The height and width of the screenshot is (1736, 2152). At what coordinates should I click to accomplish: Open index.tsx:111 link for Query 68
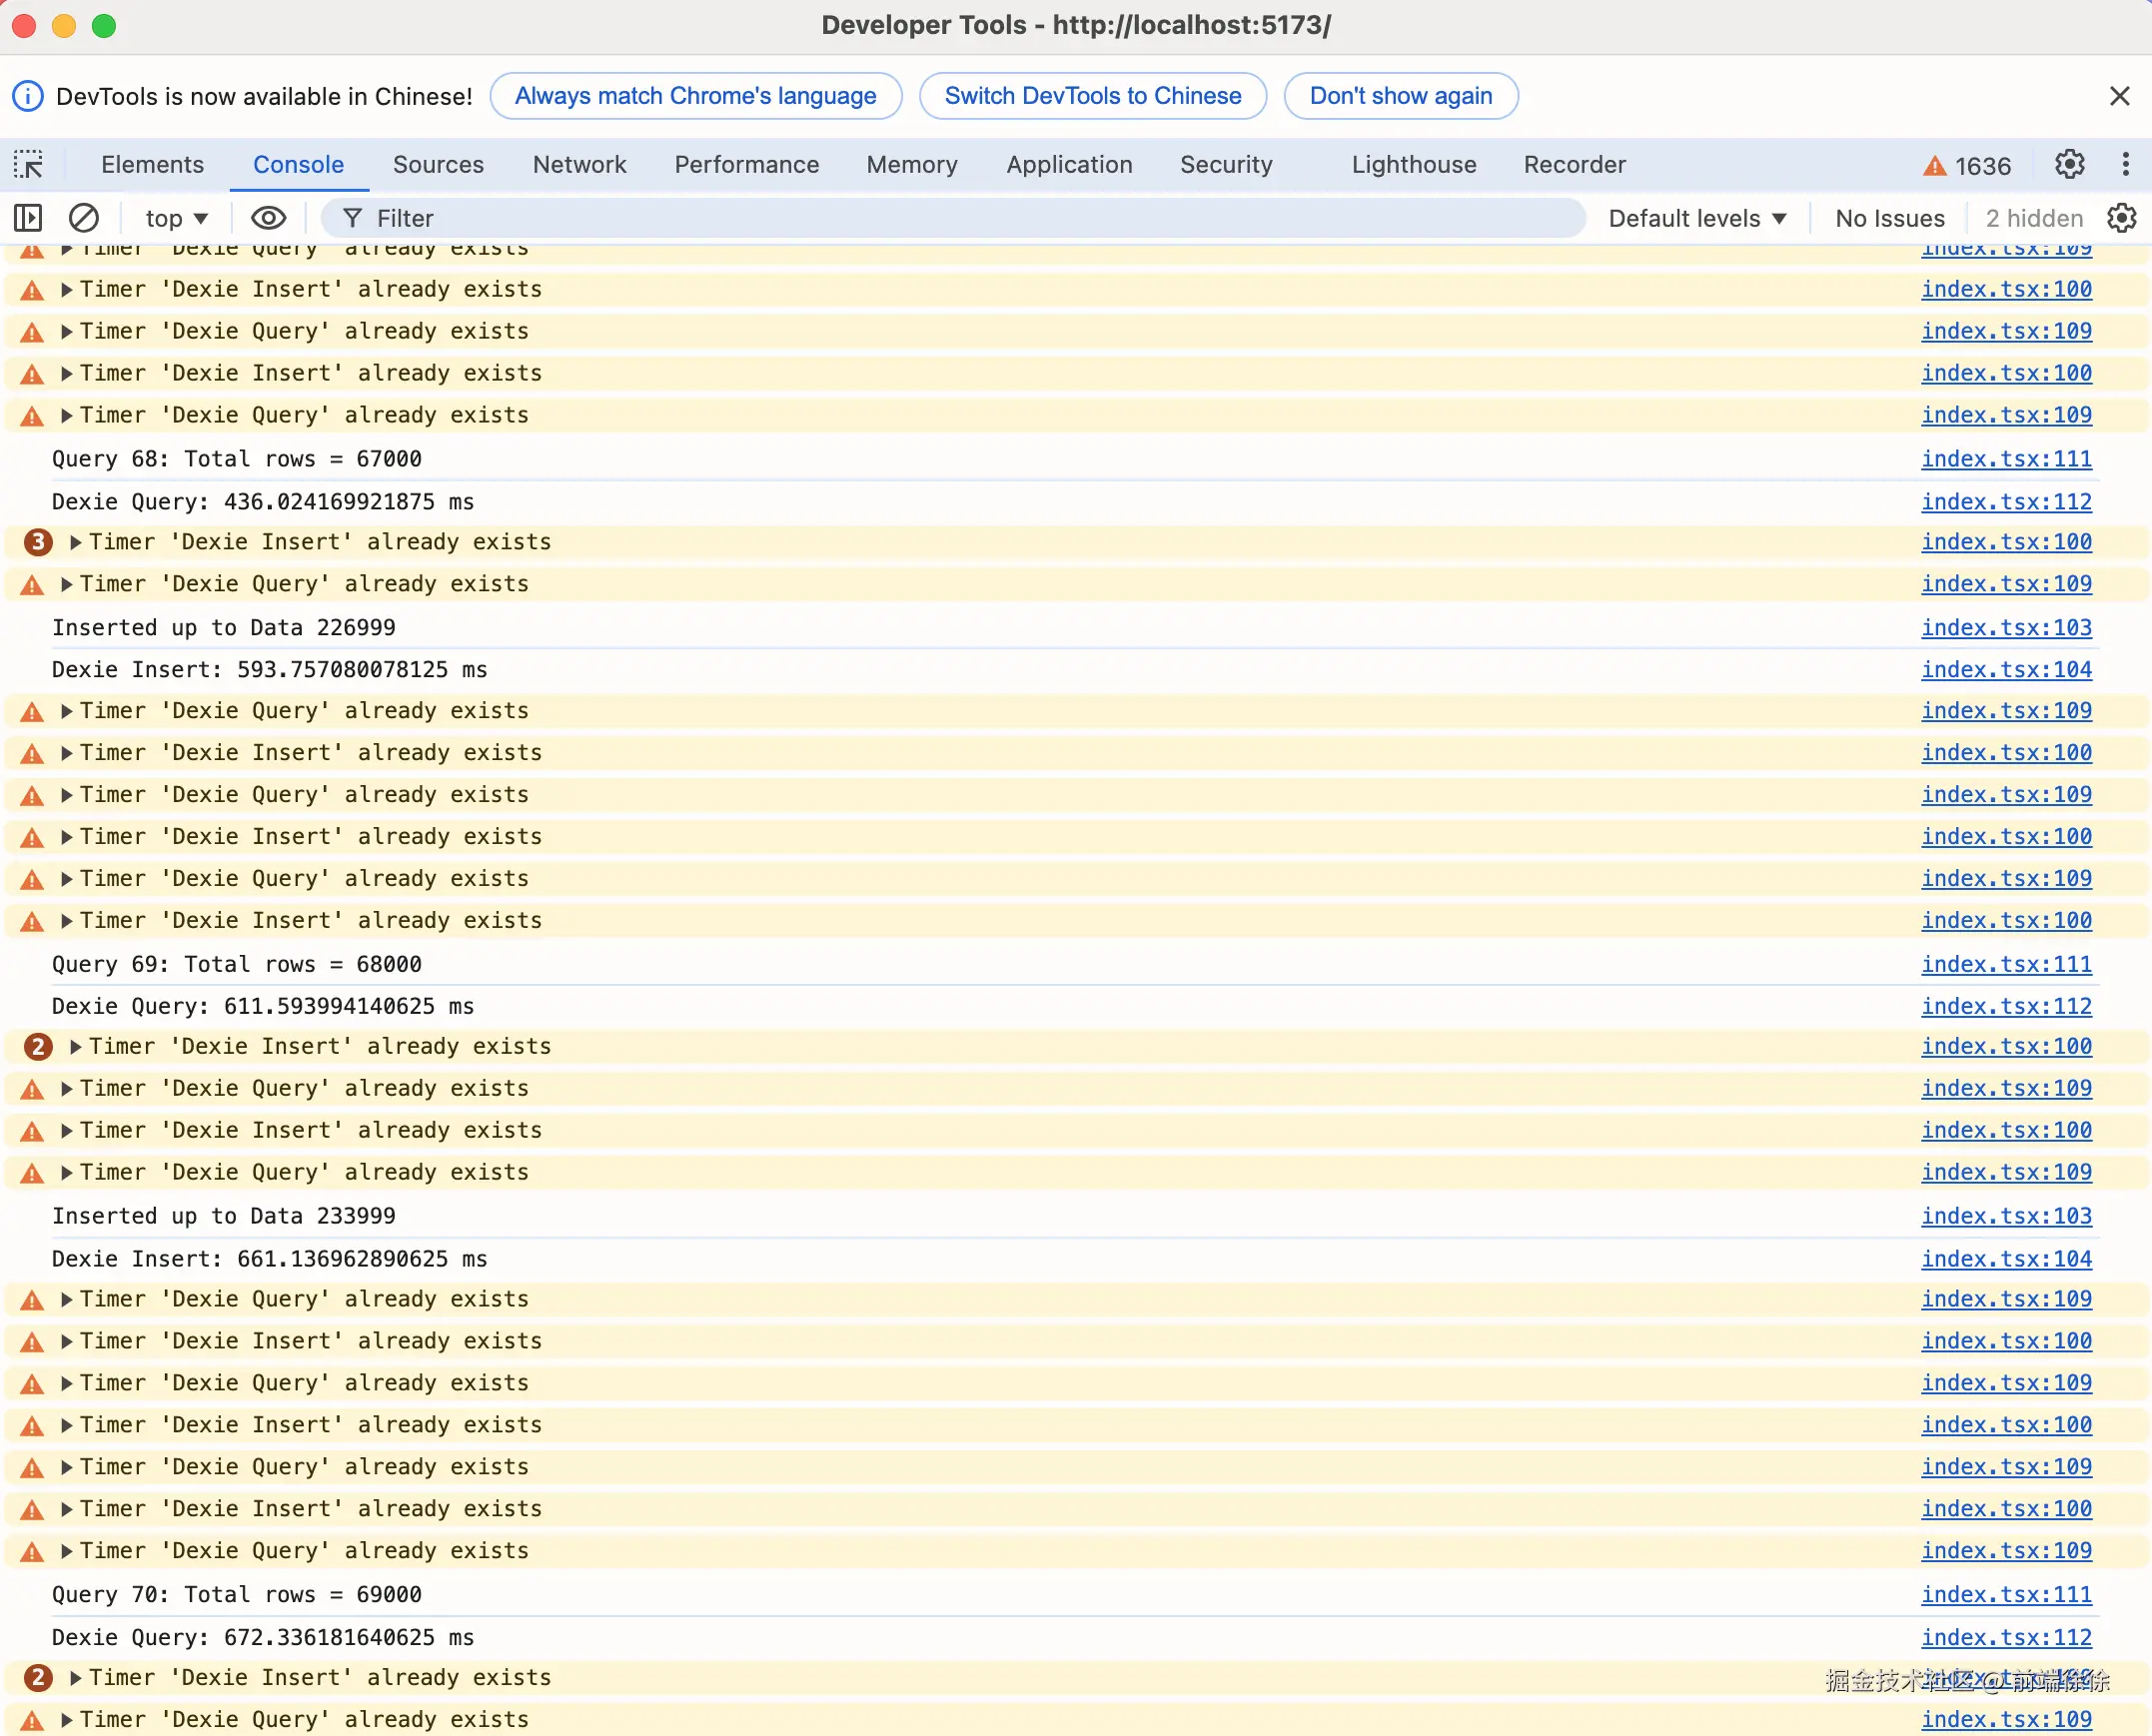pos(2005,459)
